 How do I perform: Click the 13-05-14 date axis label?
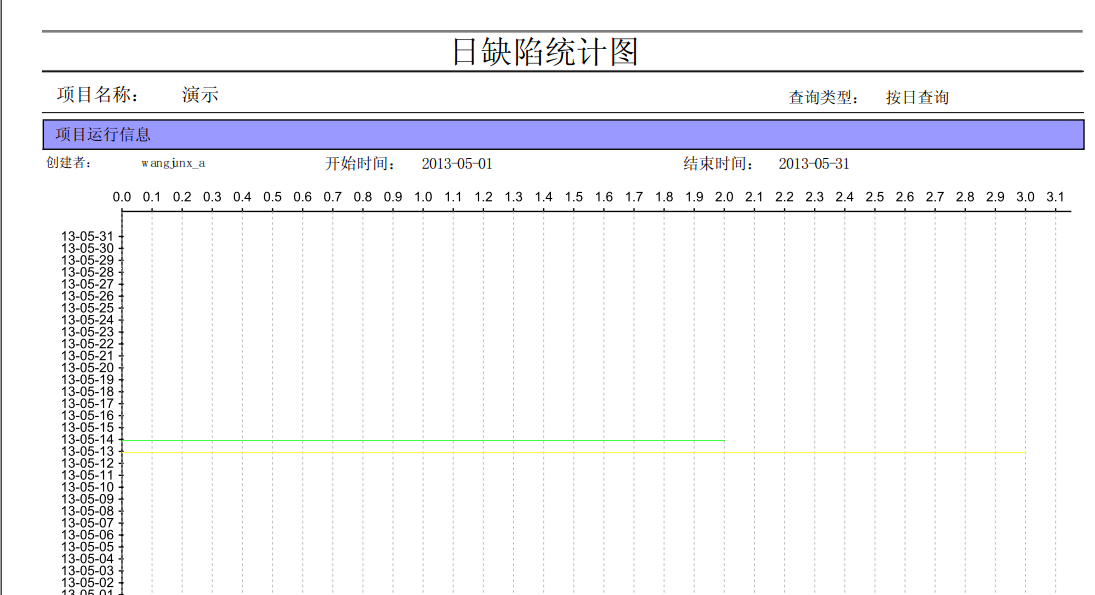pyautogui.click(x=88, y=439)
